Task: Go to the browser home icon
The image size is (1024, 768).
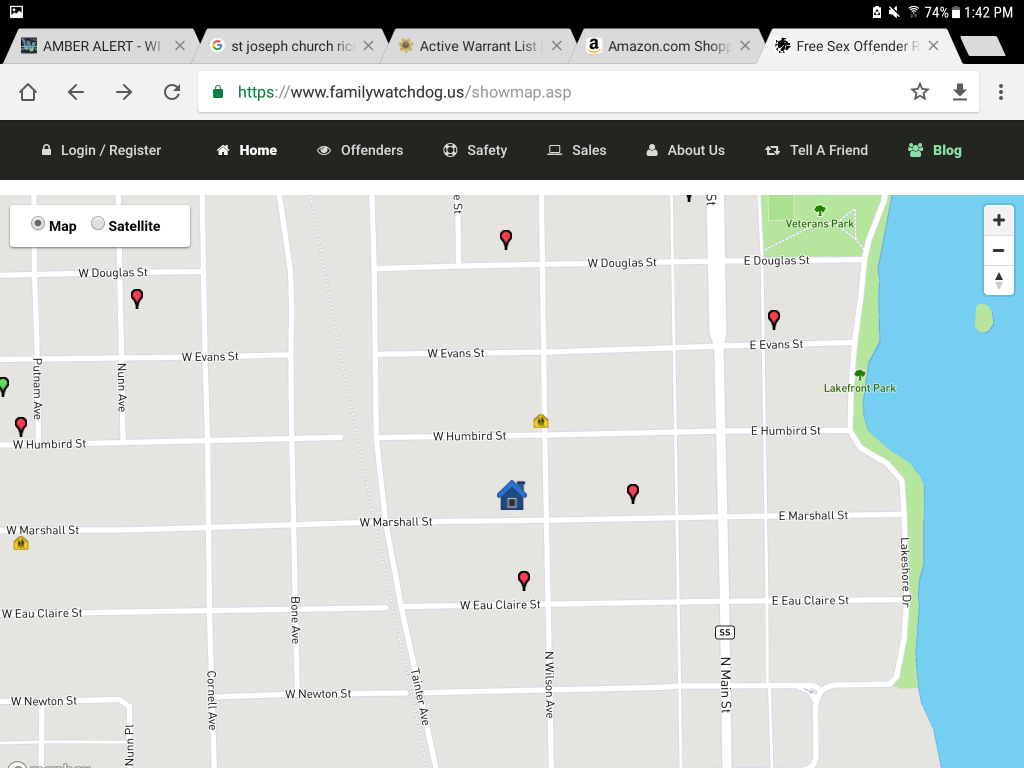Action: (x=28, y=92)
